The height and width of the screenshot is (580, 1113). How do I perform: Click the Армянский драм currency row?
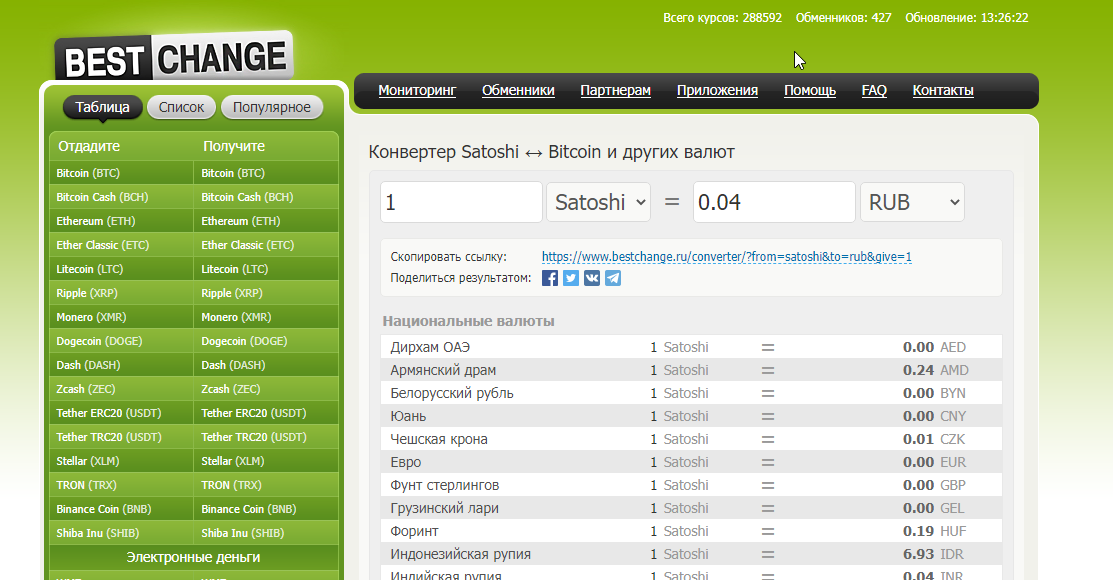(691, 370)
